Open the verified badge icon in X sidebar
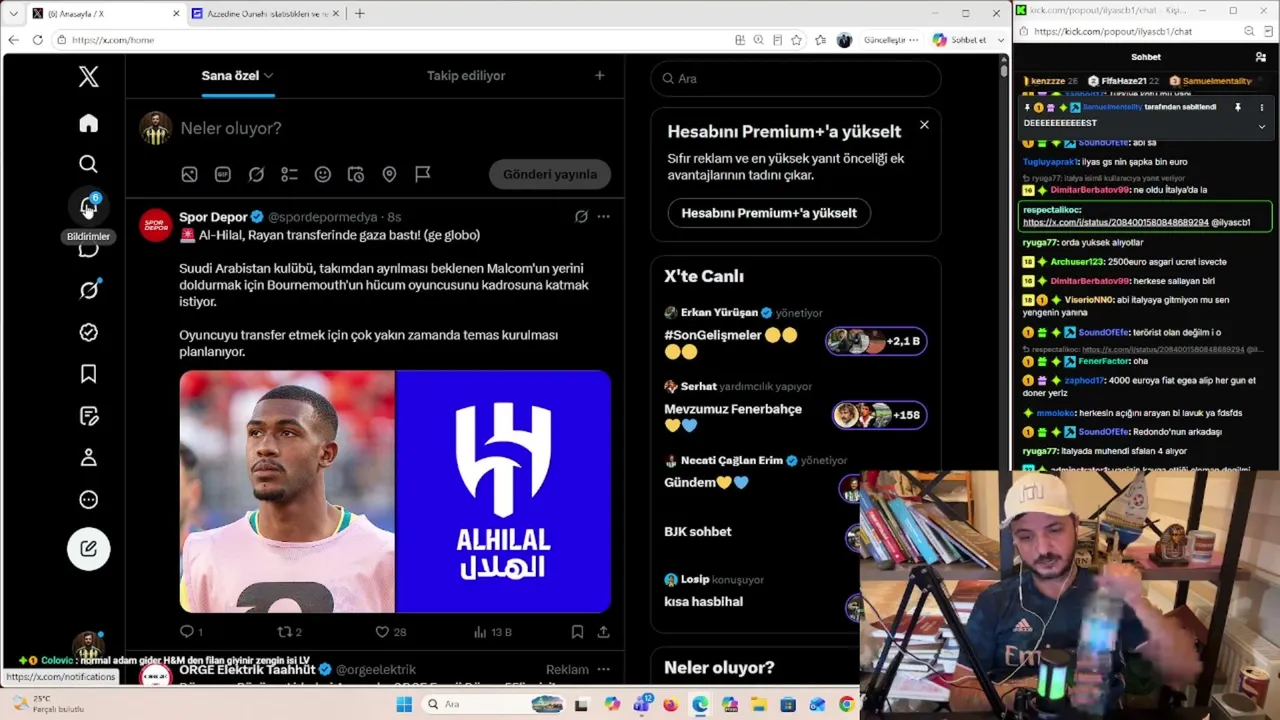Viewport: 1280px width, 720px height. (x=89, y=332)
